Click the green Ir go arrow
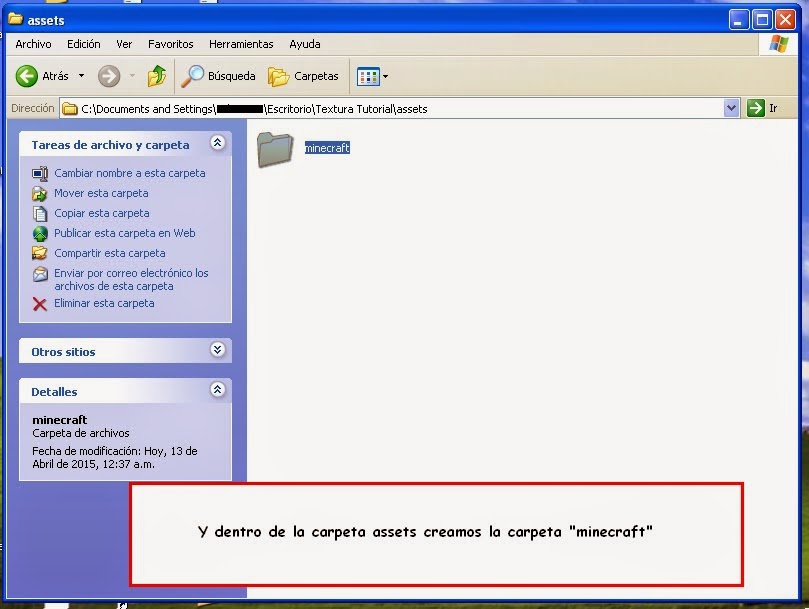Screen dimensions: 809x609 755,108
